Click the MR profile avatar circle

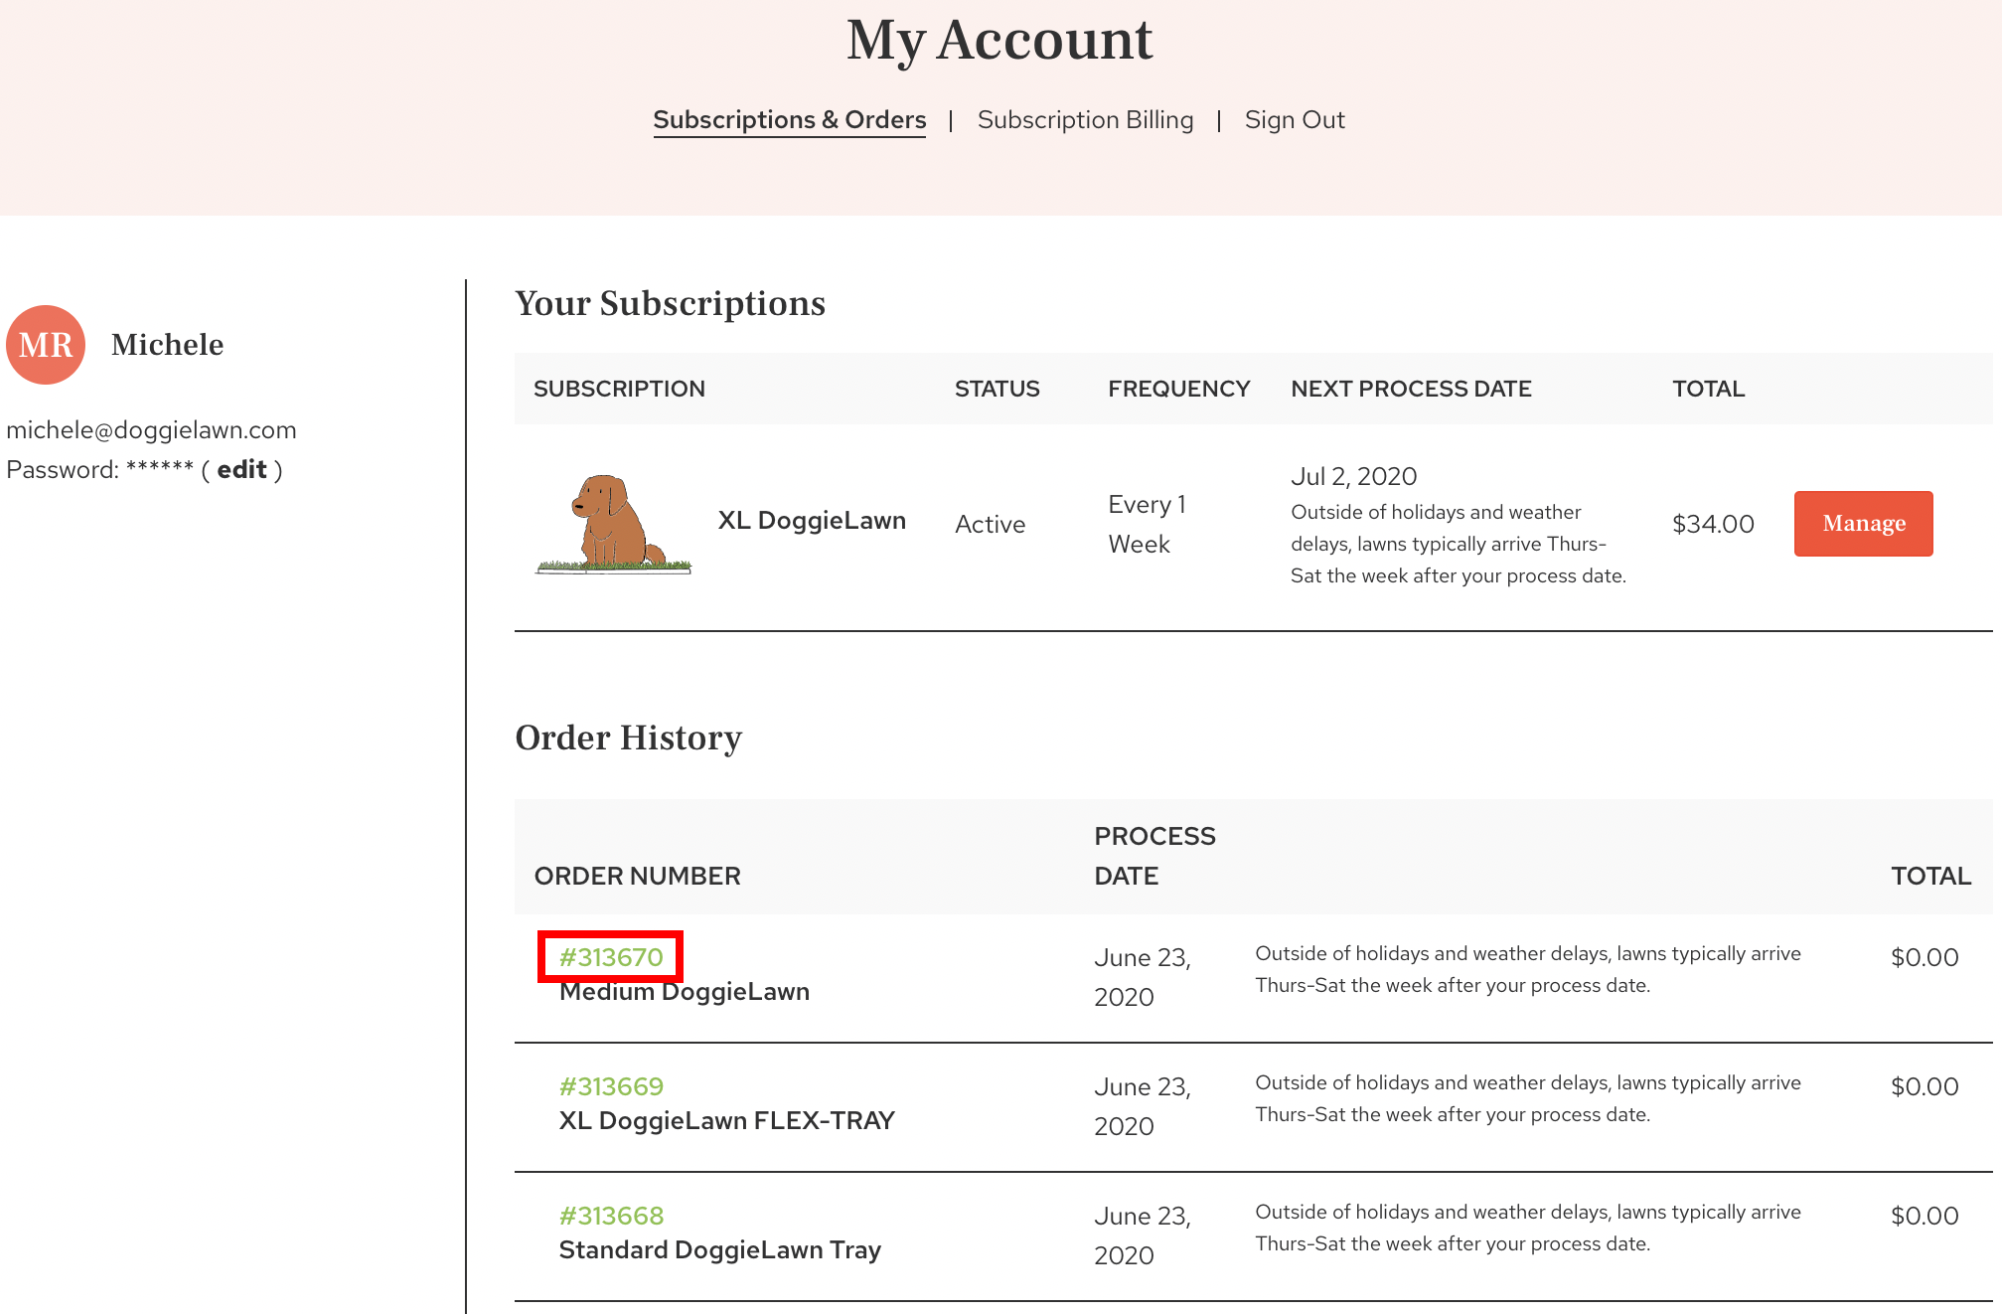coord(46,345)
